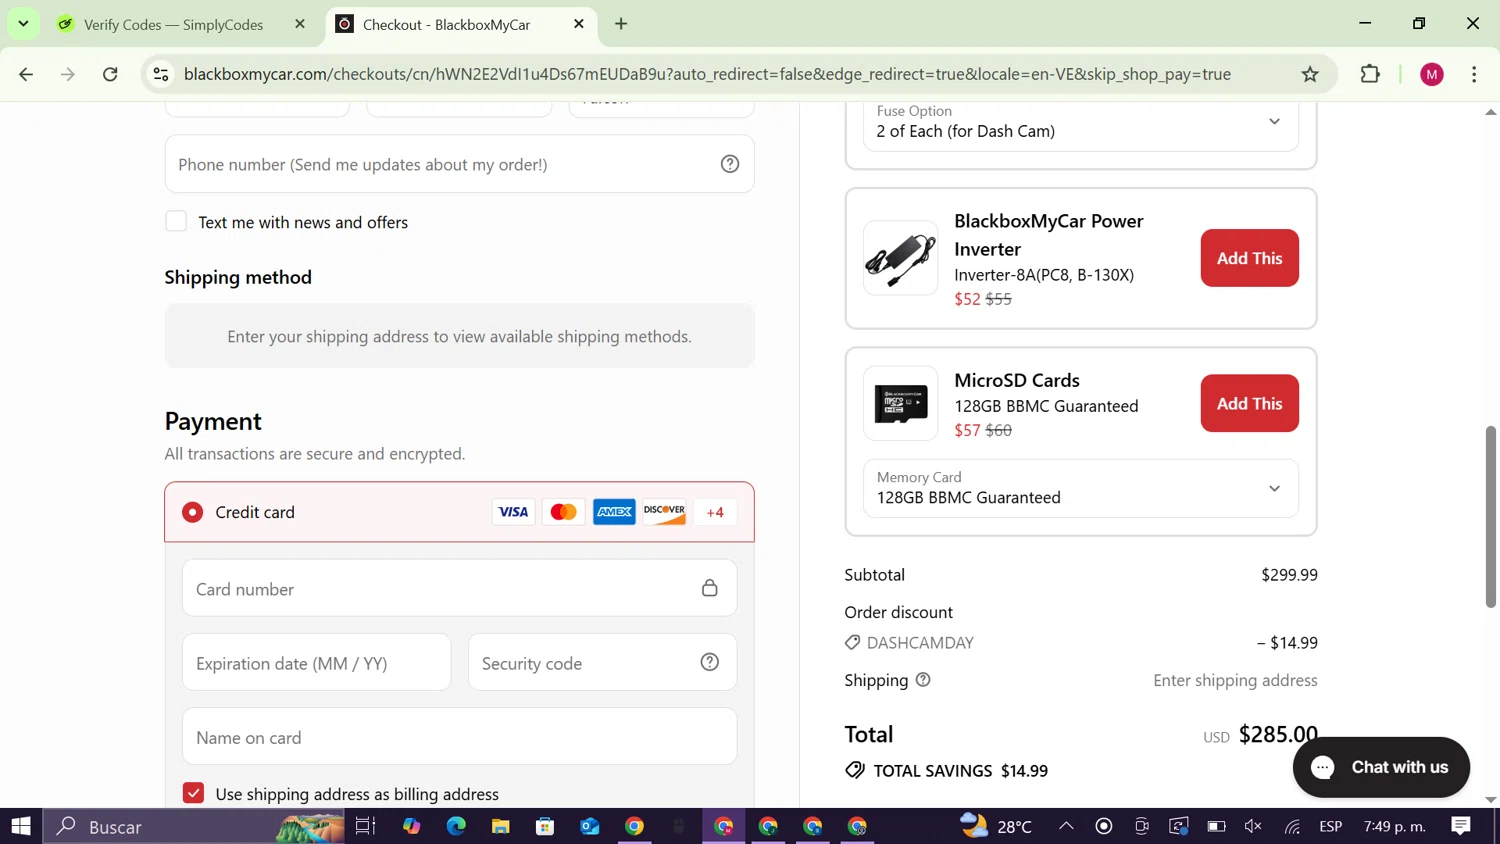The height and width of the screenshot is (844, 1500).
Task: Show hidden system tray icons
Action: tap(1066, 826)
